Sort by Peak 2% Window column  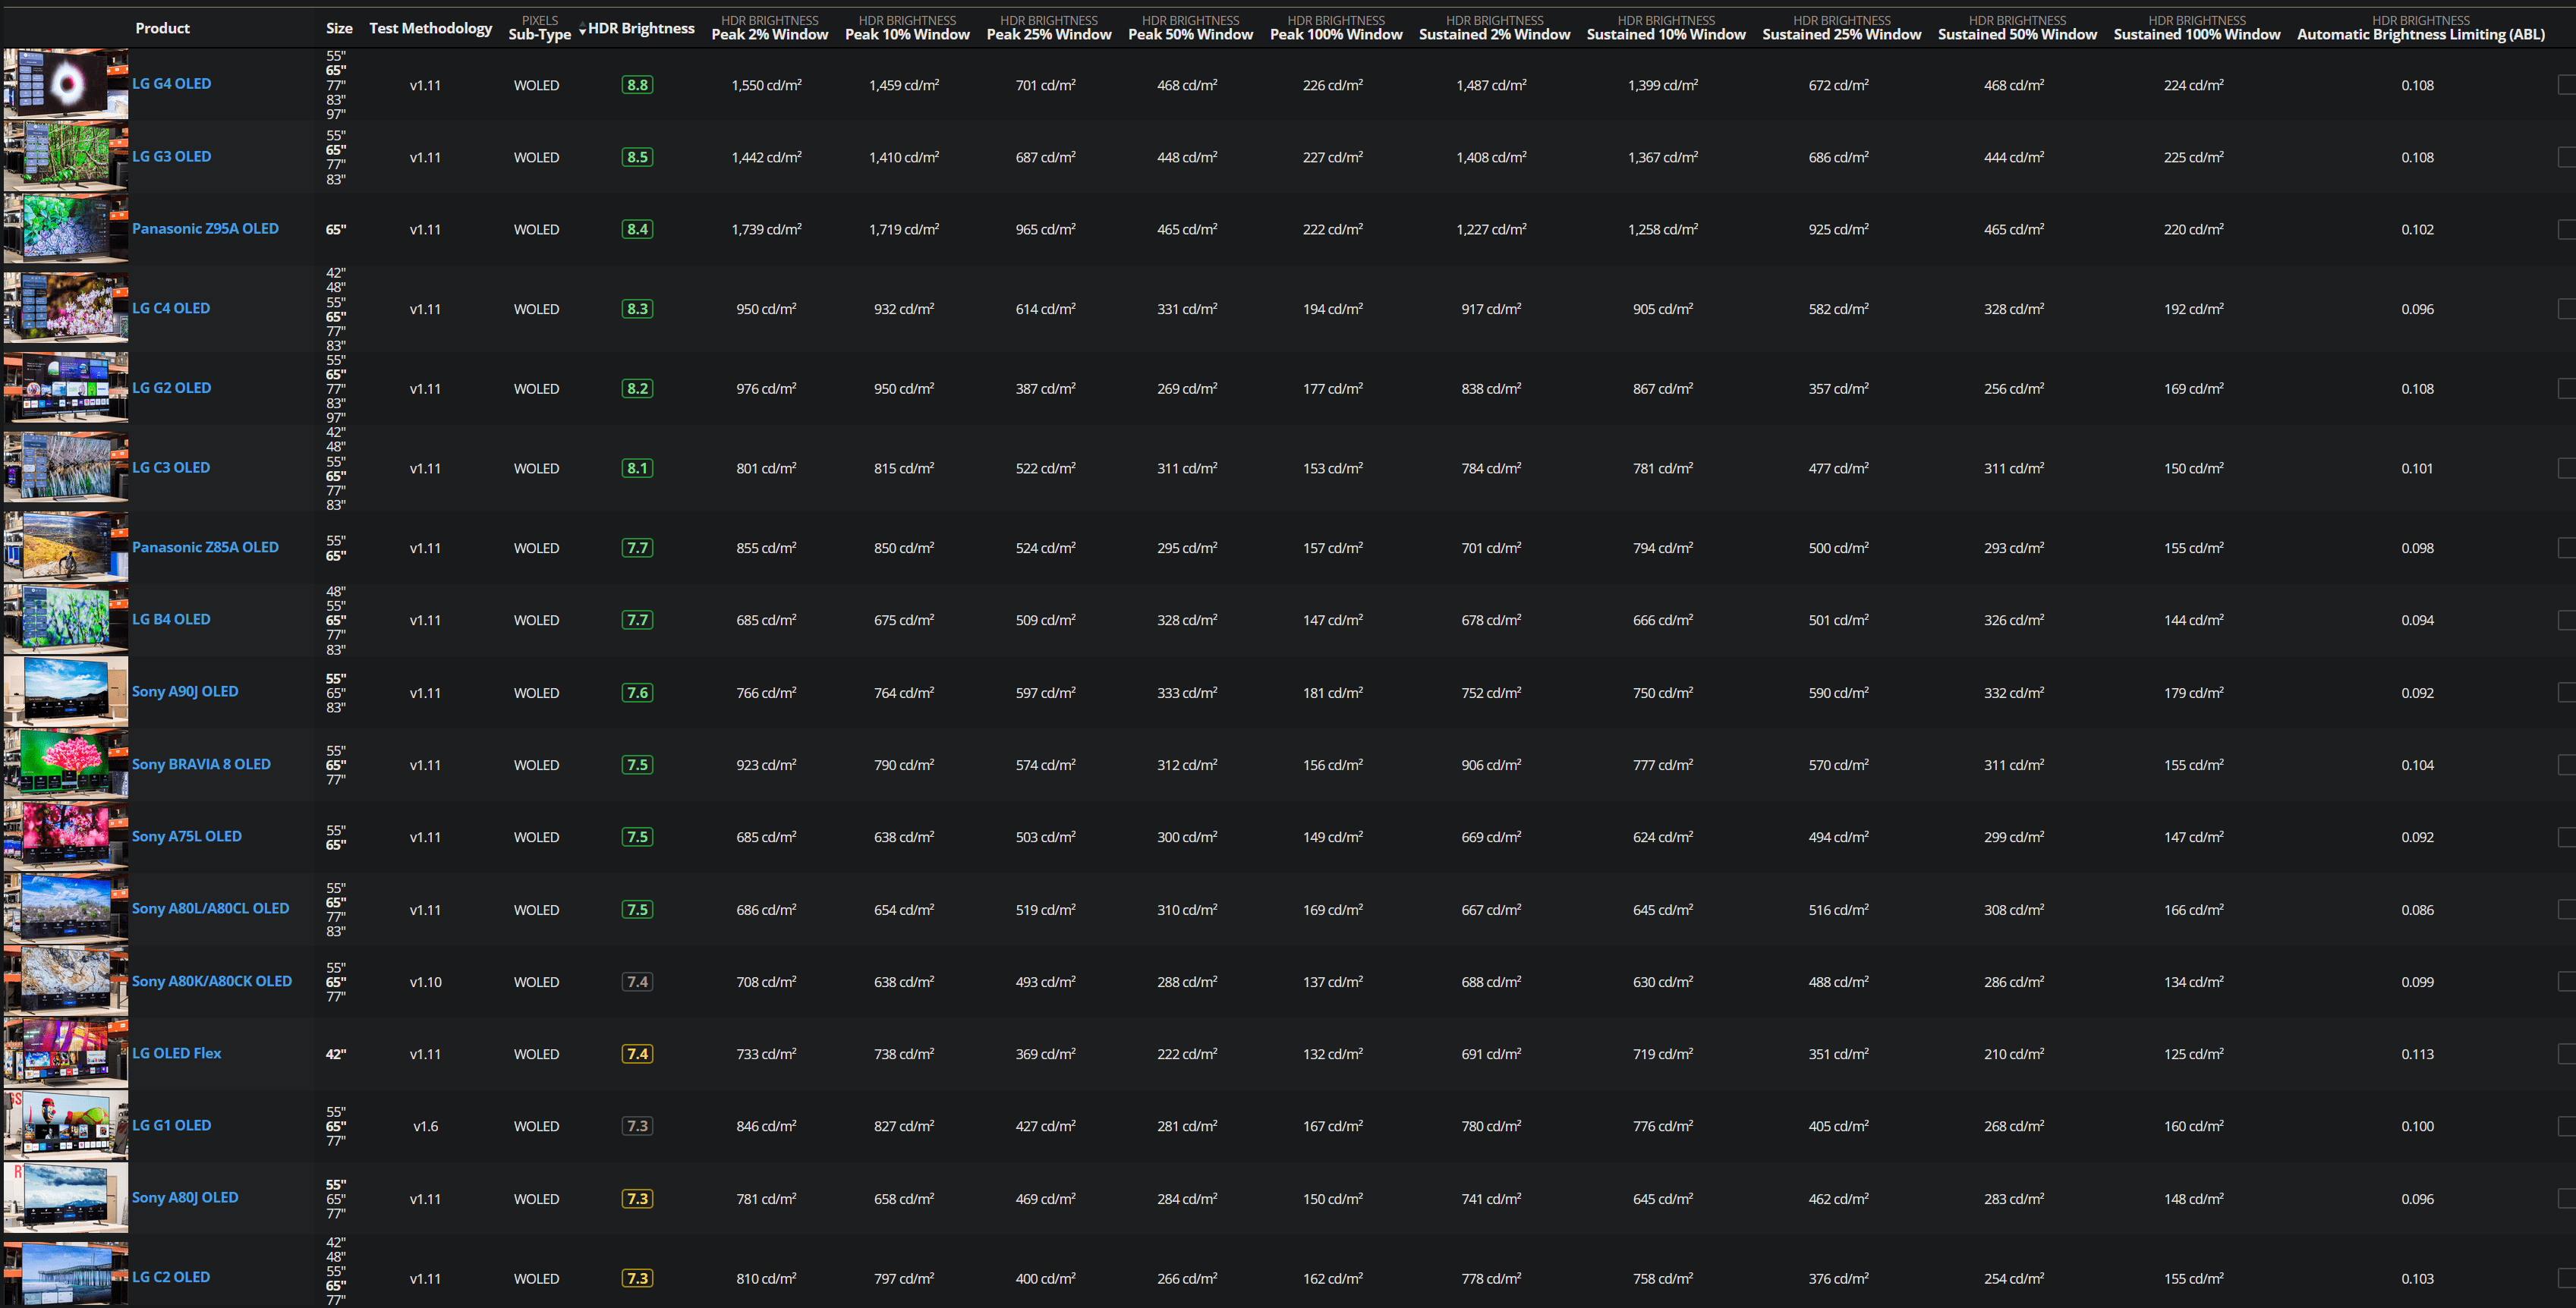coord(770,28)
